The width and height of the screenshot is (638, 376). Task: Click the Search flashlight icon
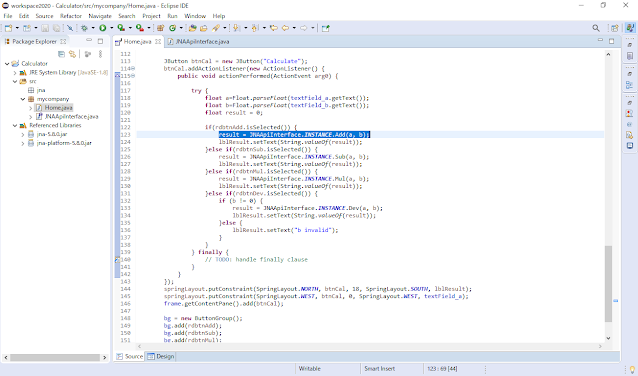pyautogui.click(x=216, y=28)
